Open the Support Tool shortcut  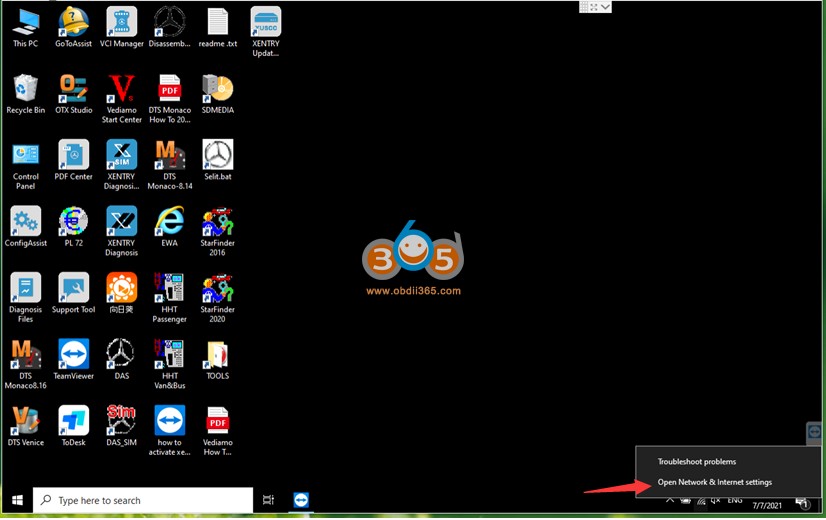[x=73, y=294]
